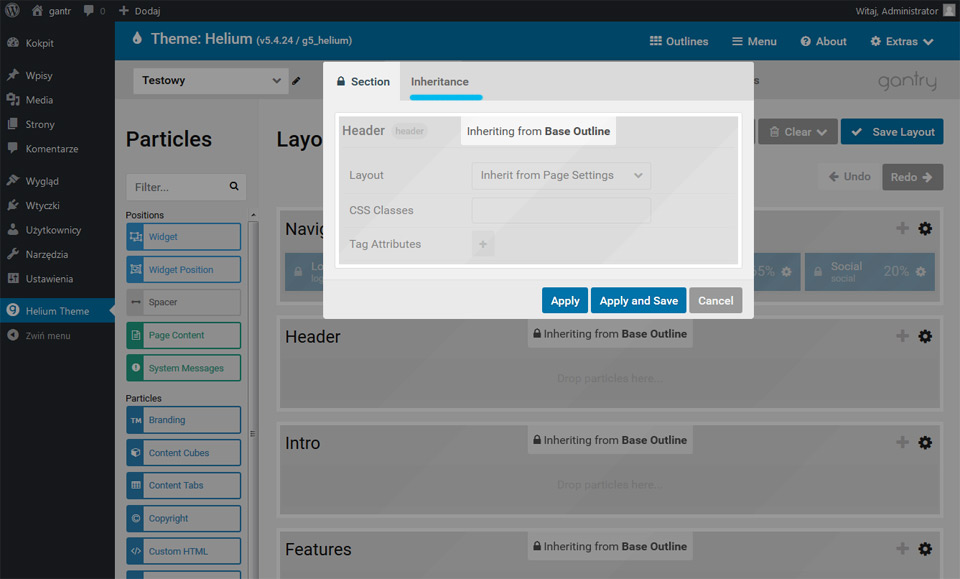Expand the Extras menu
The image size is (960, 579).
(x=901, y=41)
